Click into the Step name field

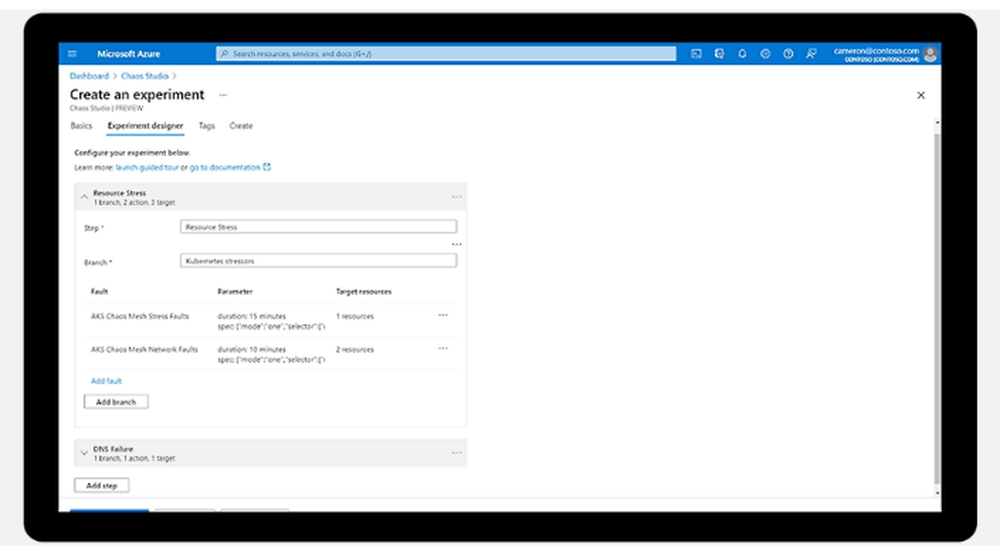click(x=318, y=226)
